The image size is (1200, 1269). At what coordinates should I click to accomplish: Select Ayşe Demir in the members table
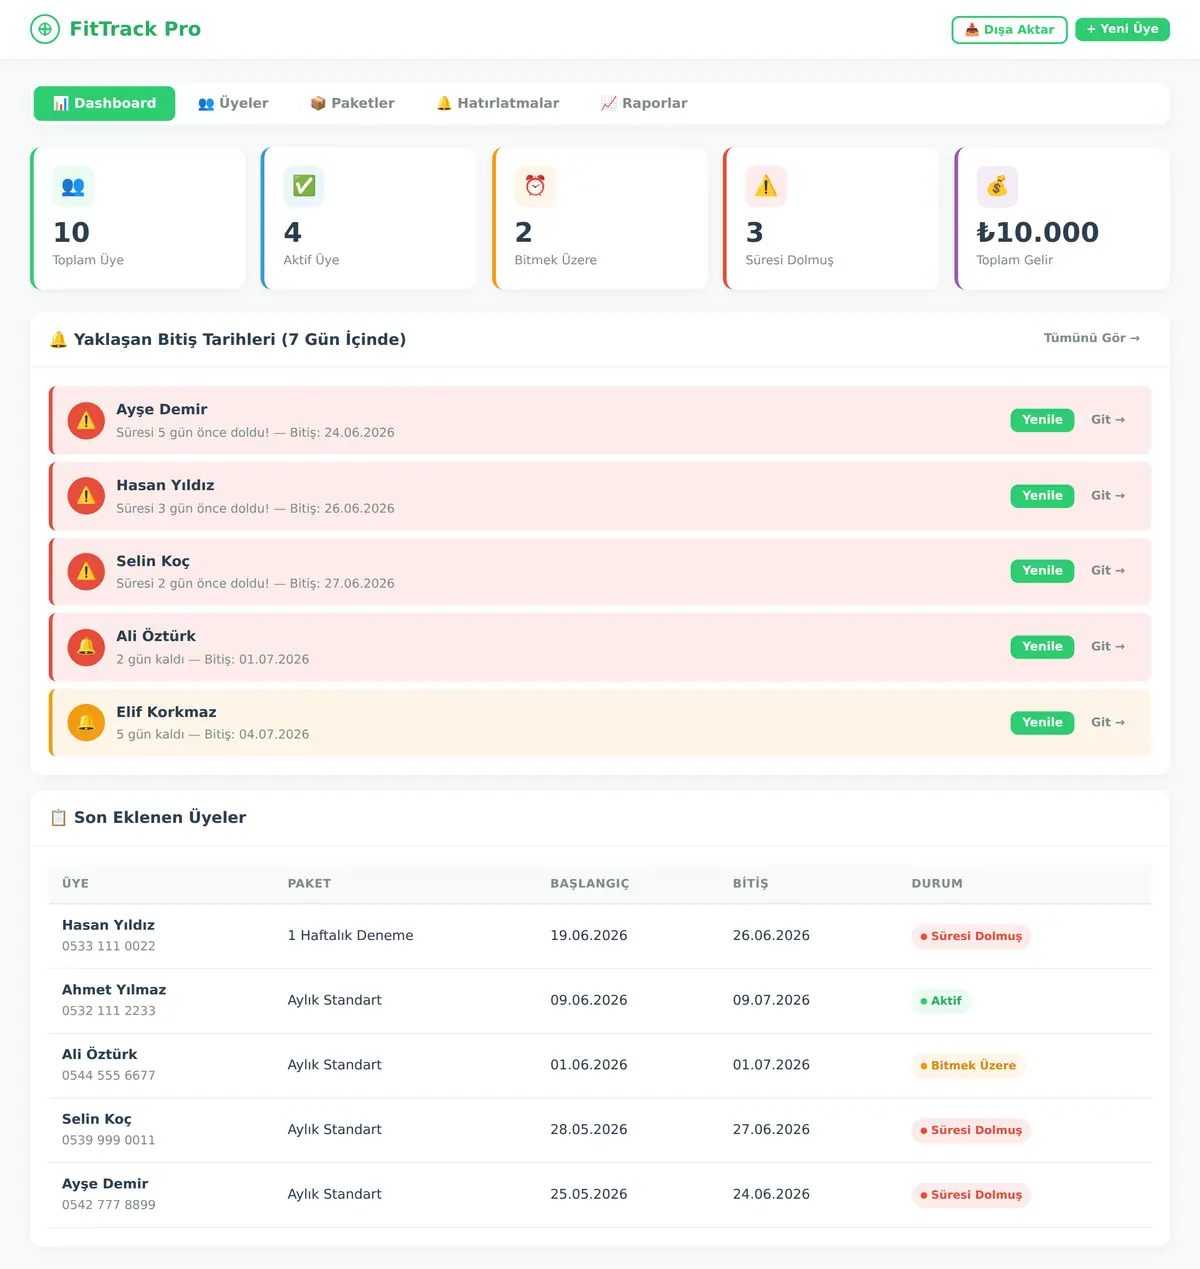click(105, 1184)
